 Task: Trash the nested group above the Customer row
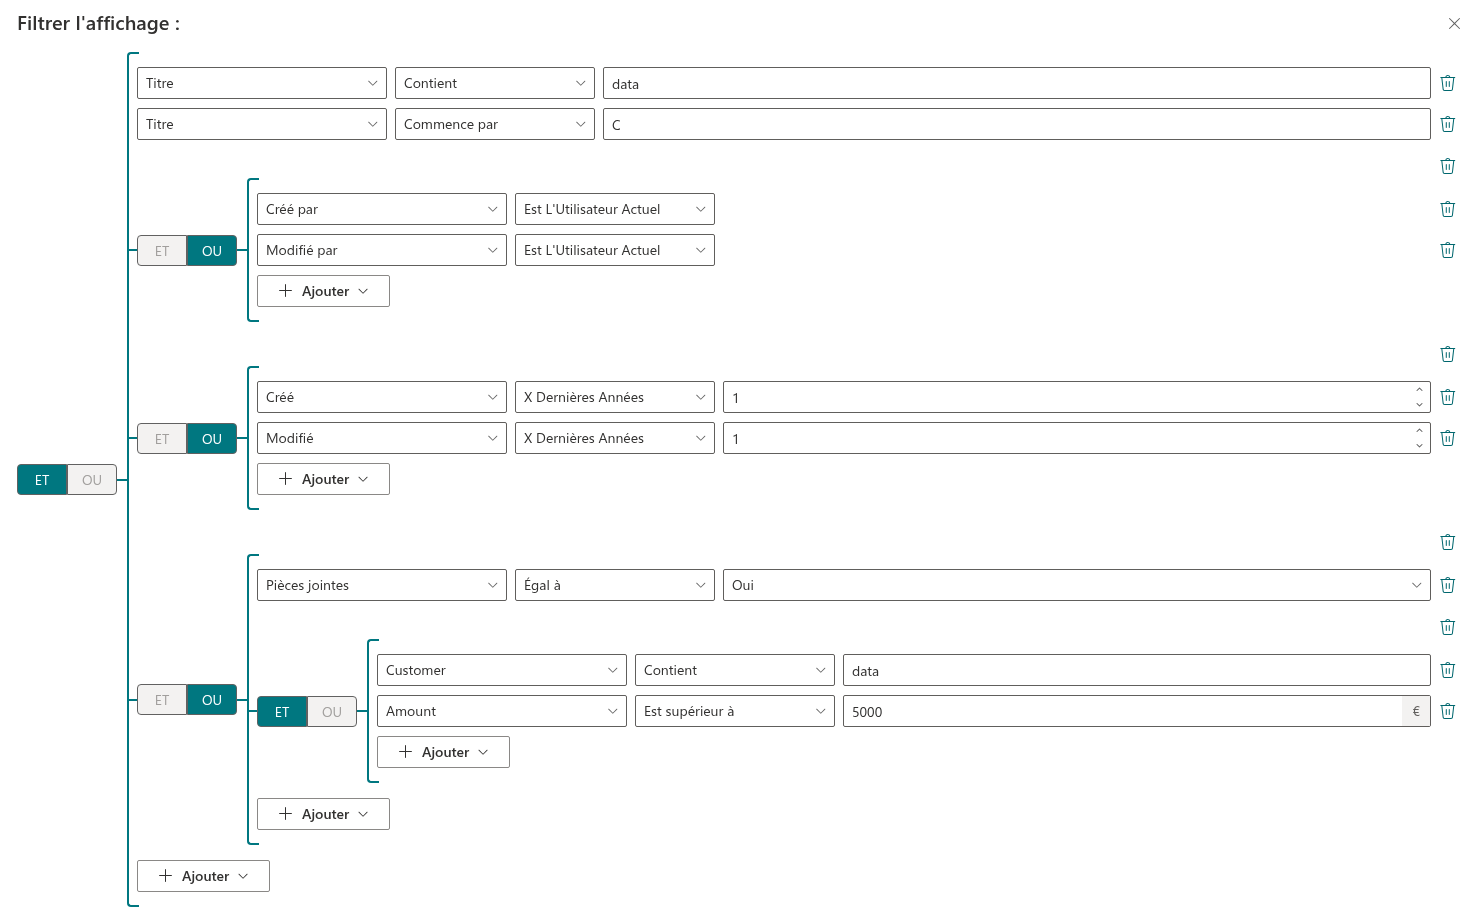(1447, 627)
